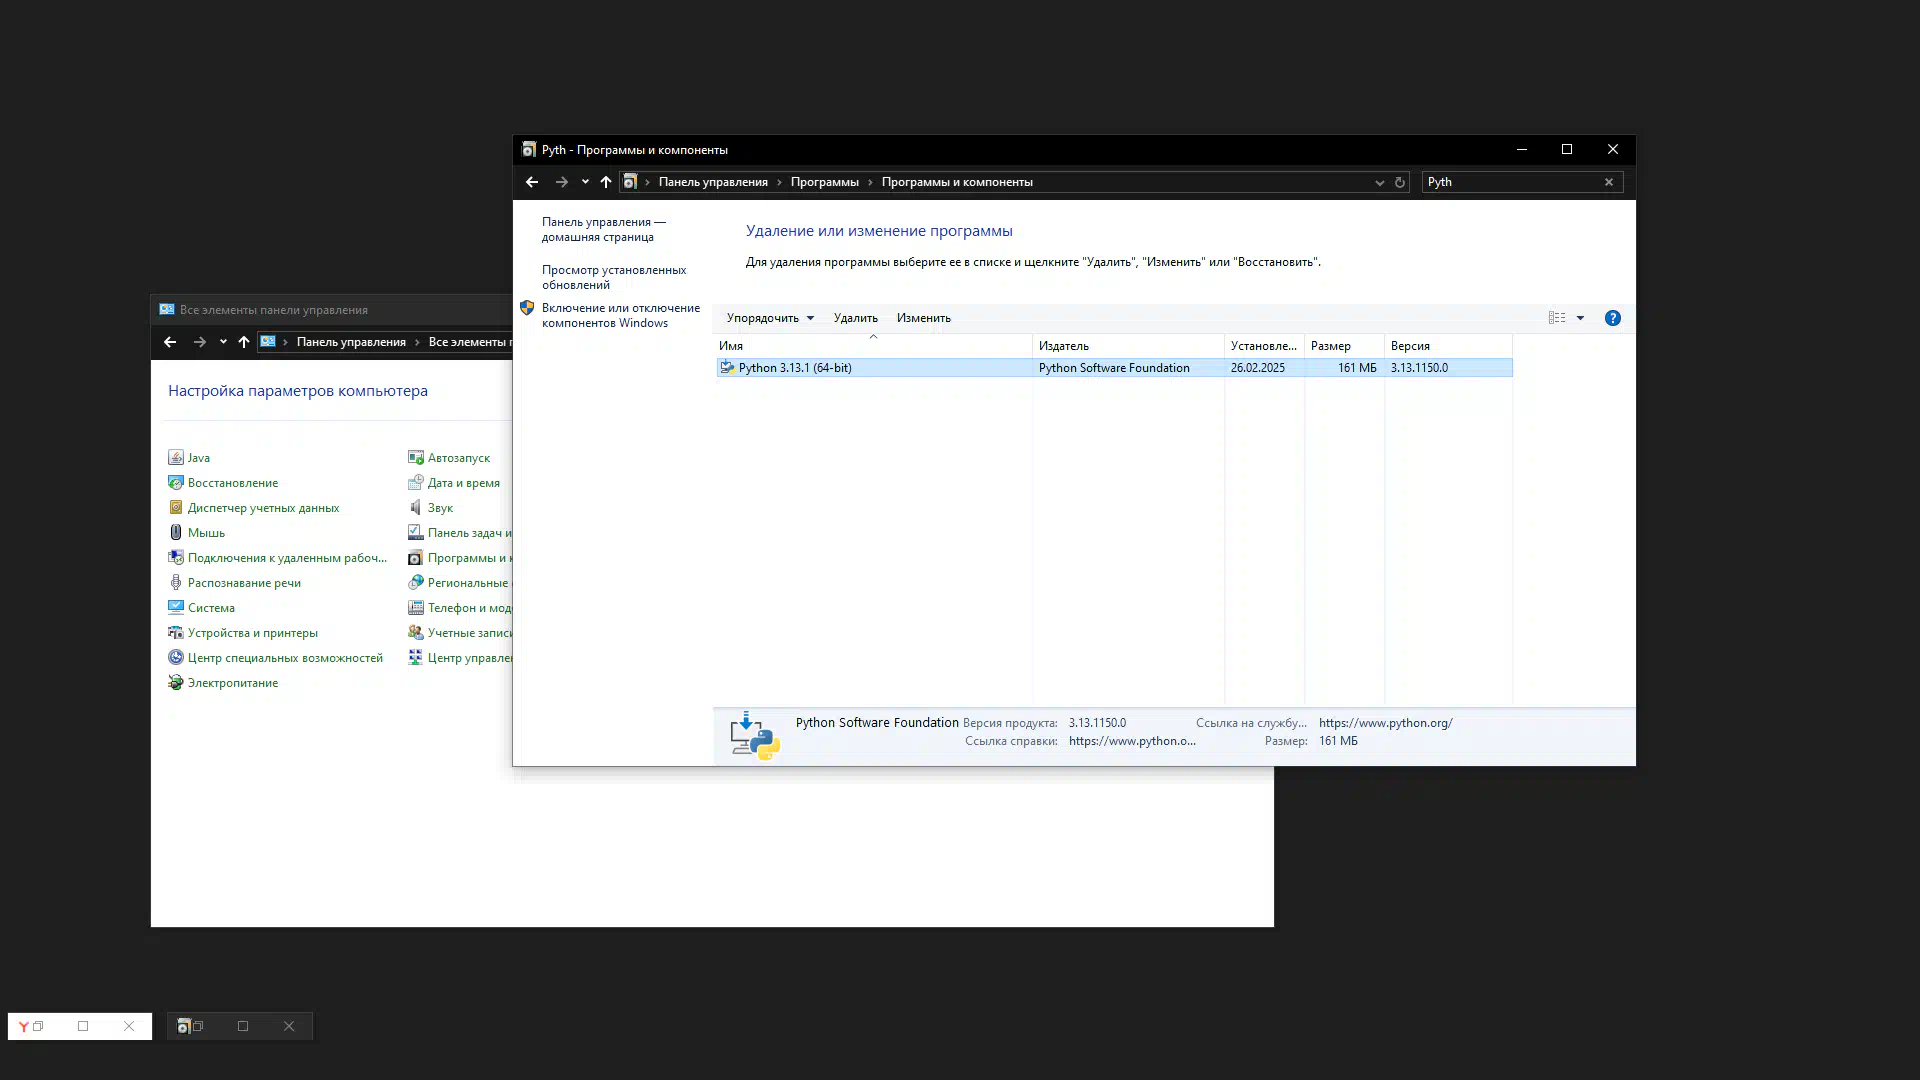Click forward arrow in All Control Panel Items window
The image size is (1920, 1080).
(x=199, y=342)
